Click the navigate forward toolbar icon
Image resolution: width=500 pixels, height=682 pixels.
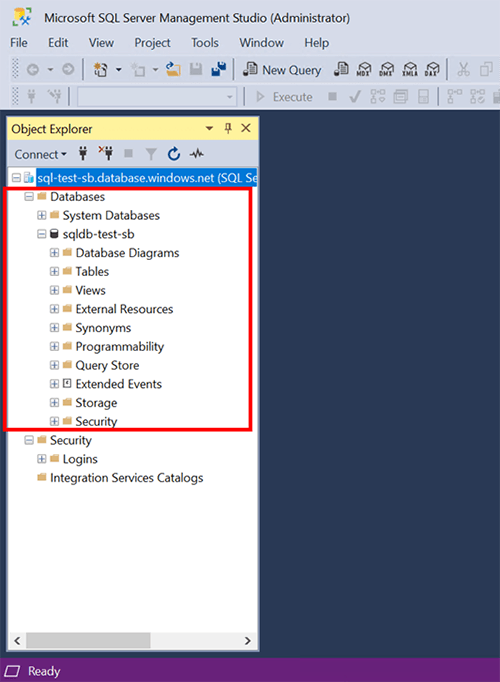68,70
